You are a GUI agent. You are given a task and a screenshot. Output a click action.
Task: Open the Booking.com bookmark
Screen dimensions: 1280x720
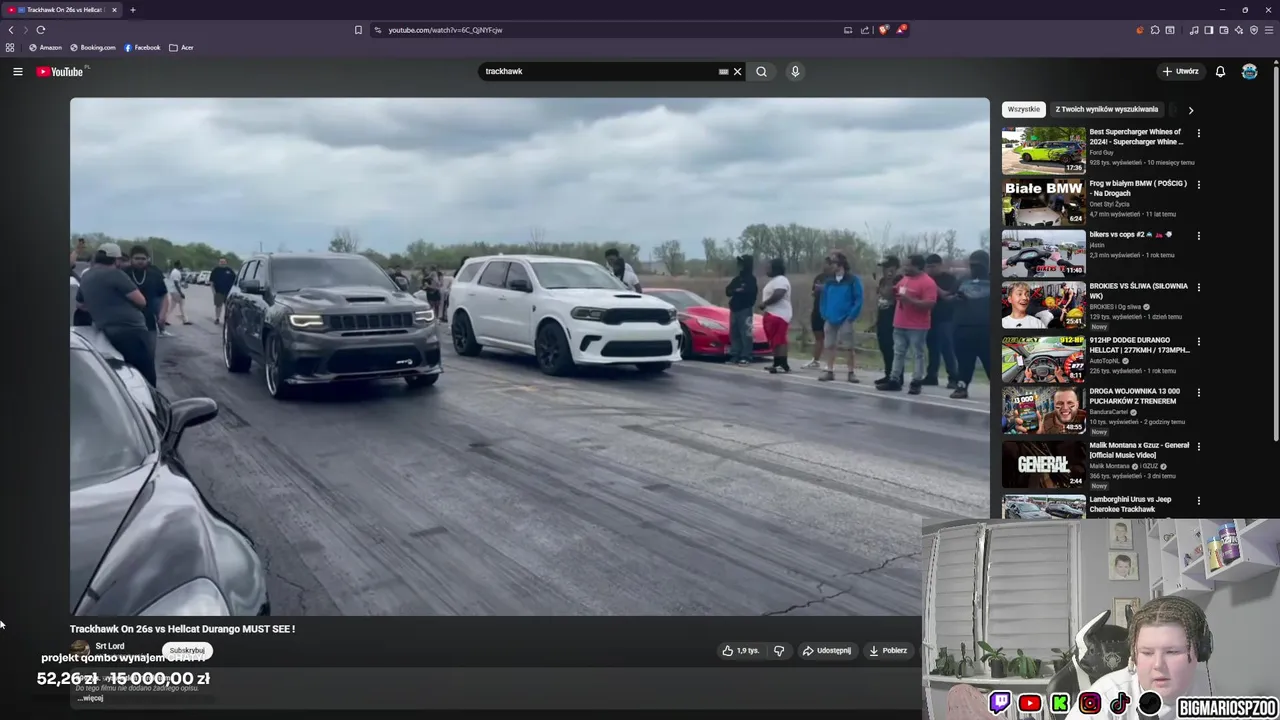(x=92, y=47)
